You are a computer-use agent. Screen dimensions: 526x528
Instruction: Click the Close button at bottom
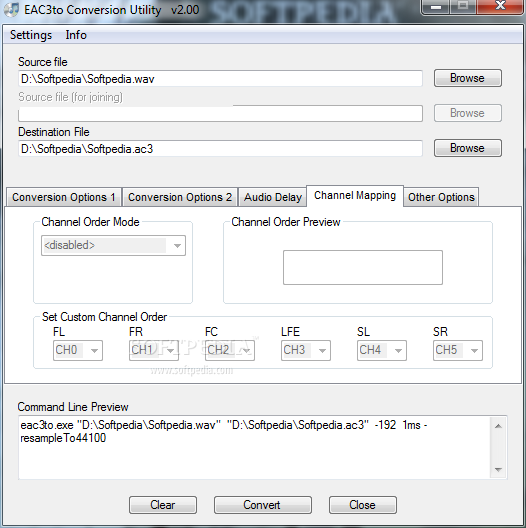(x=363, y=505)
